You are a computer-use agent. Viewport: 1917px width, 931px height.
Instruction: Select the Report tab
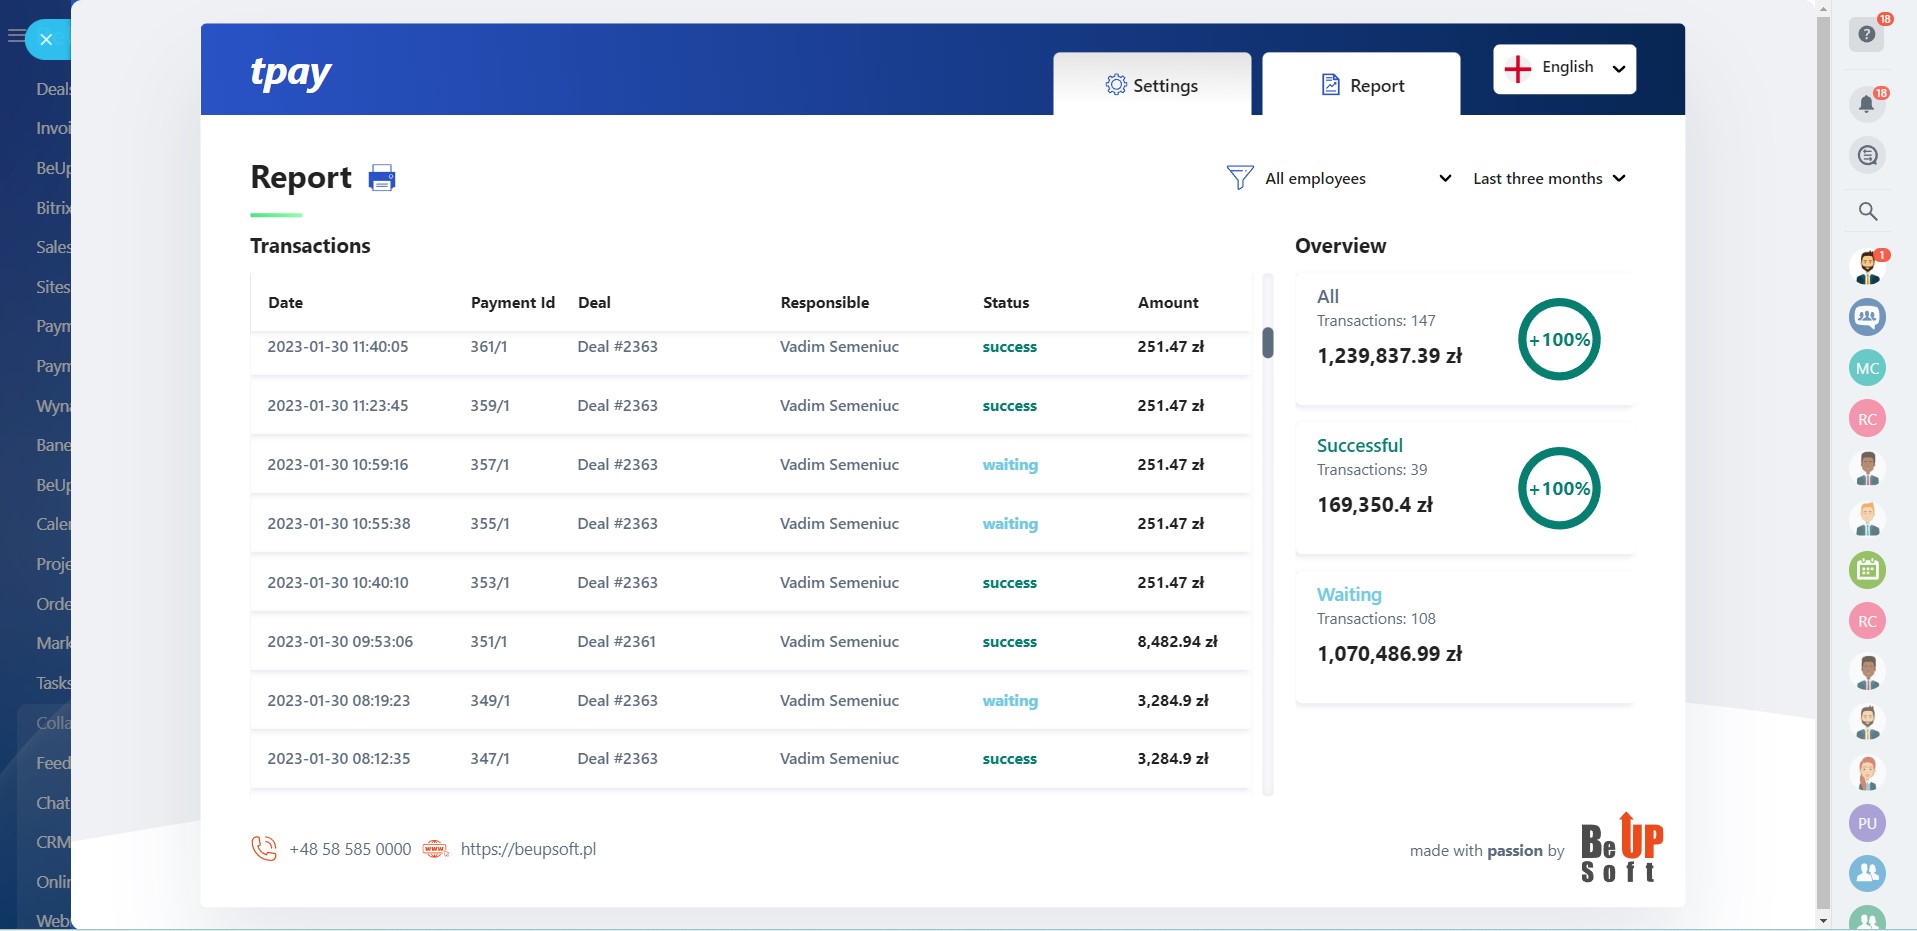click(1361, 85)
